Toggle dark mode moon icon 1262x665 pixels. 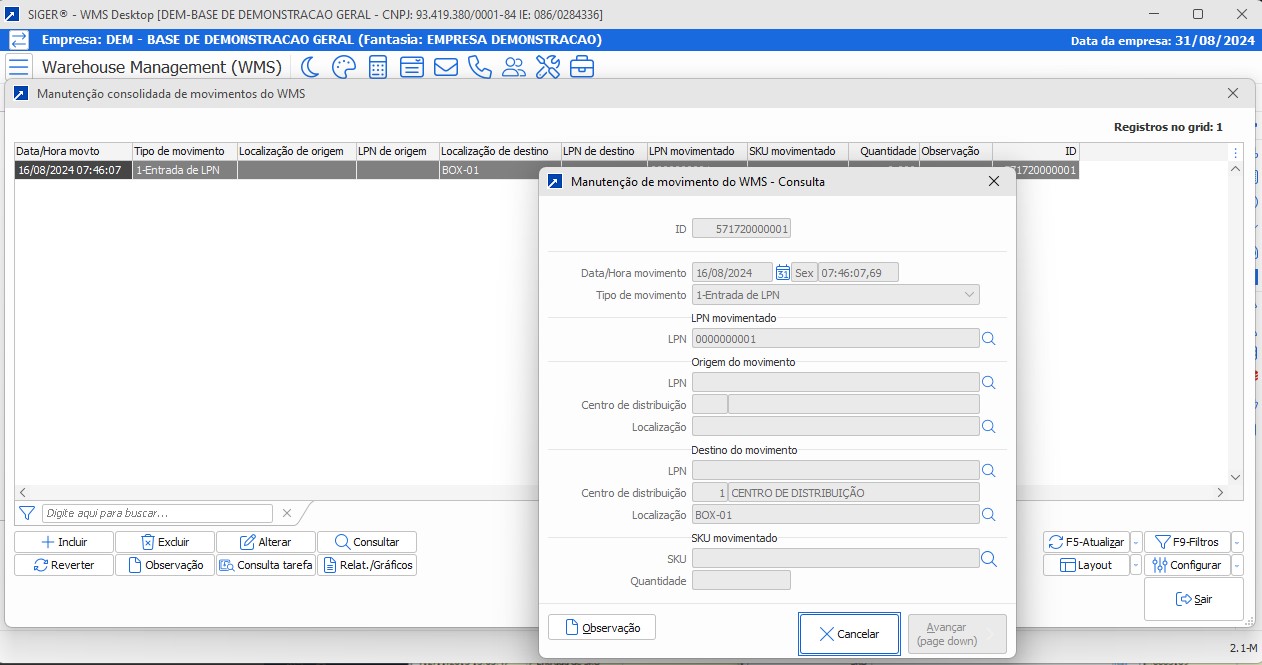311,67
